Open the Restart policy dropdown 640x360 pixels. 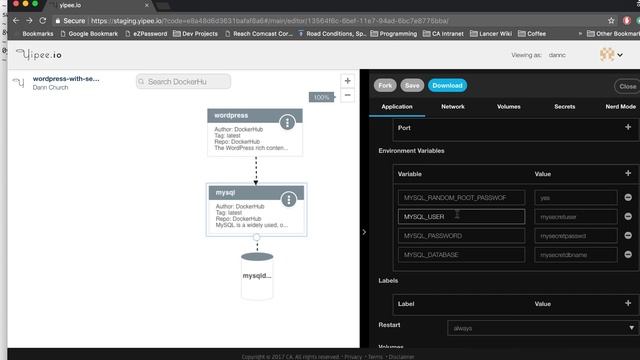pos(543,328)
